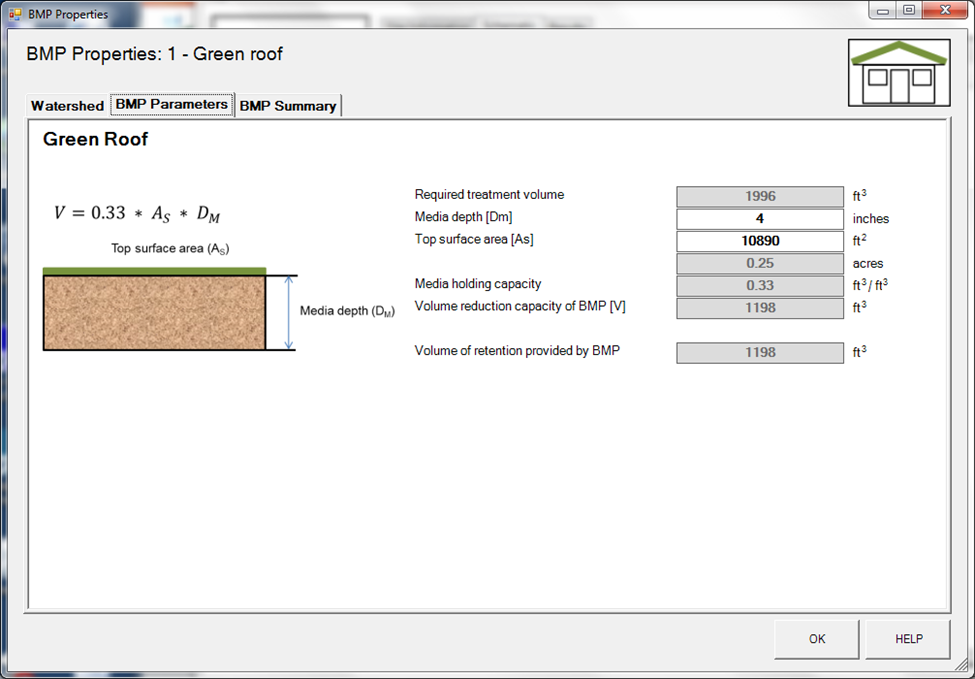Viewport: 975px width, 679px height.
Task: Click the media layer diagram image
Action: (154, 312)
